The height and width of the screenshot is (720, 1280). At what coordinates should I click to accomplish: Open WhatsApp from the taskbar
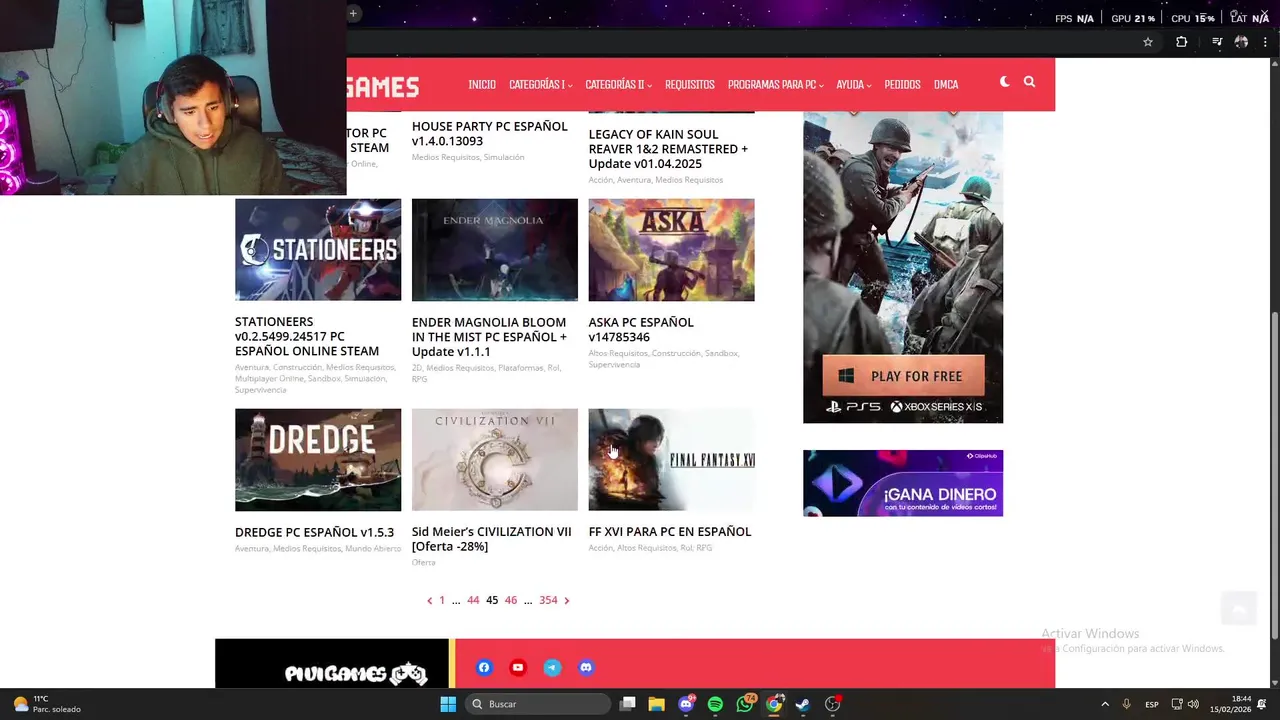click(745, 704)
